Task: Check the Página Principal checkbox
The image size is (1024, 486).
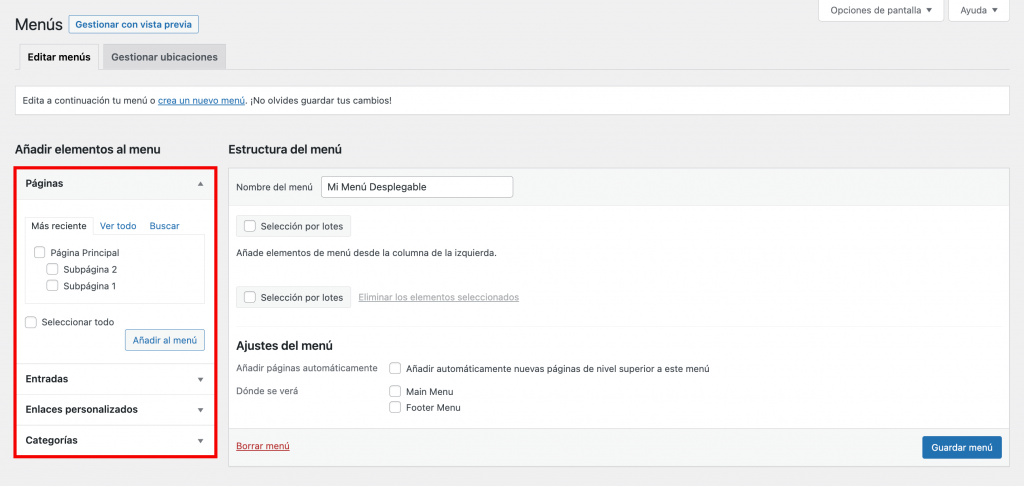Action: pyautogui.click(x=40, y=253)
